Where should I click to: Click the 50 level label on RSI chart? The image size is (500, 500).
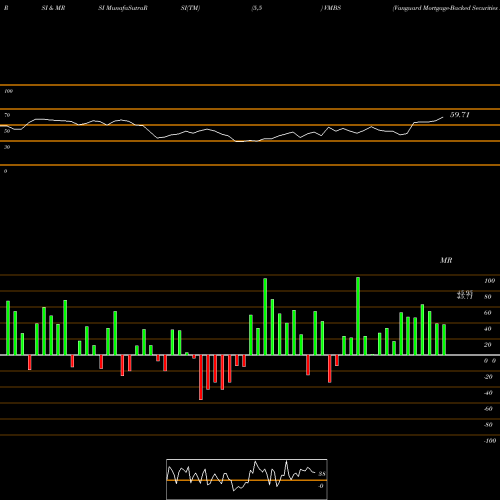pos(7,131)
